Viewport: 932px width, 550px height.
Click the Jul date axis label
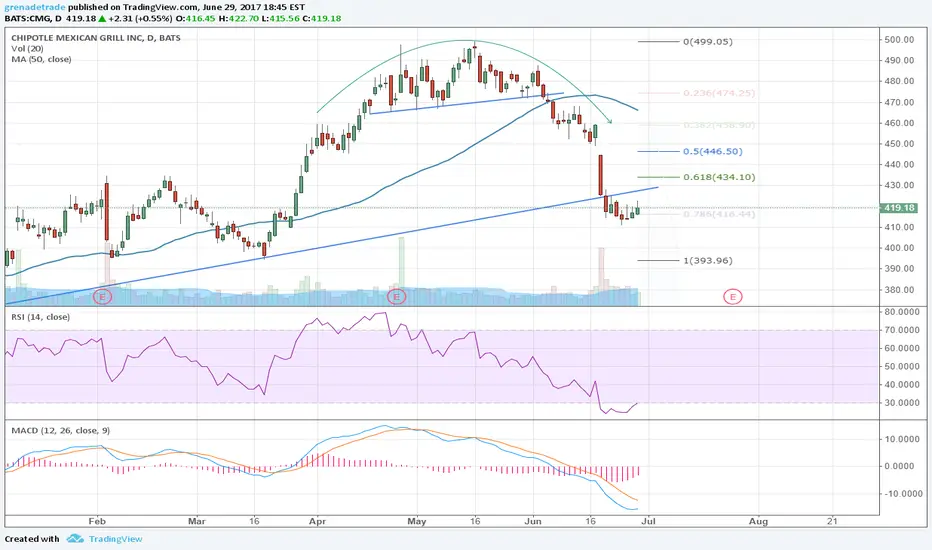648,521
